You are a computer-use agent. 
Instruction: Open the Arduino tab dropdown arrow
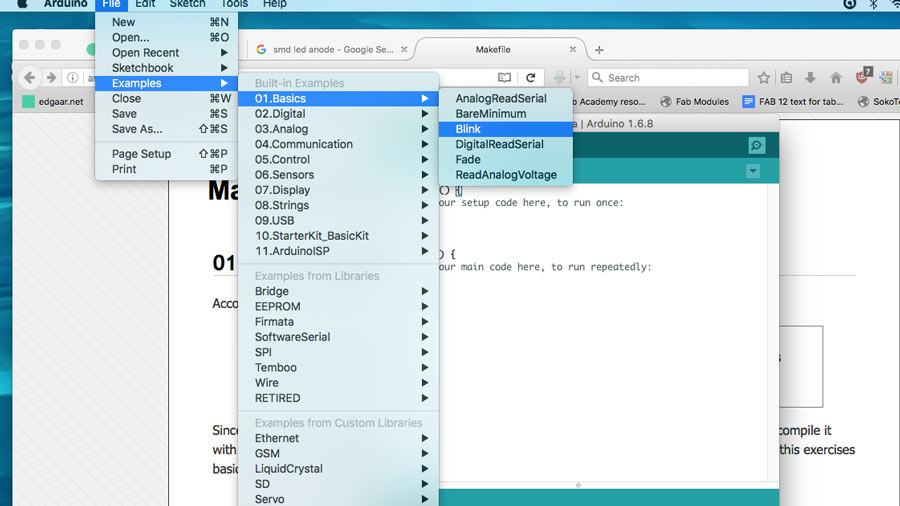(752, 171)
